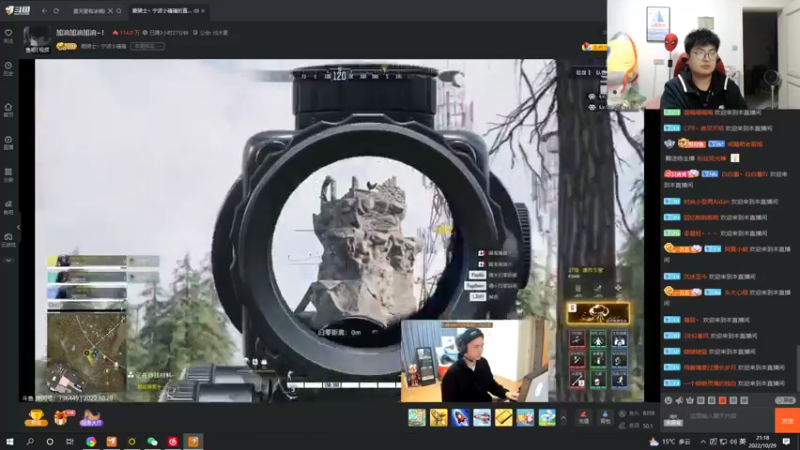Open categories grid sidebar icon
Screen dimensions: 800x450
point(8,175)
